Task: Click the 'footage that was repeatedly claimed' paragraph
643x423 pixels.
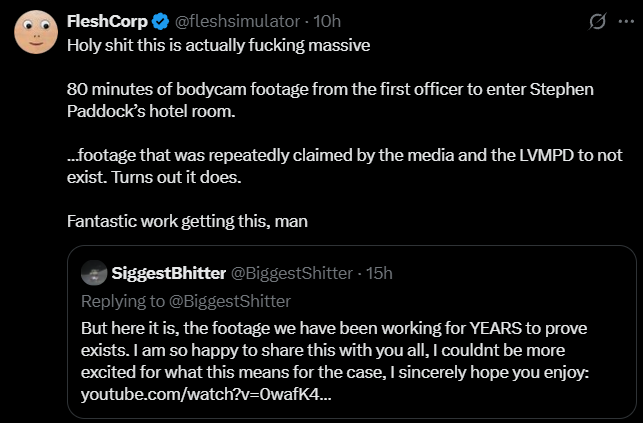Action: pos(344,166)
